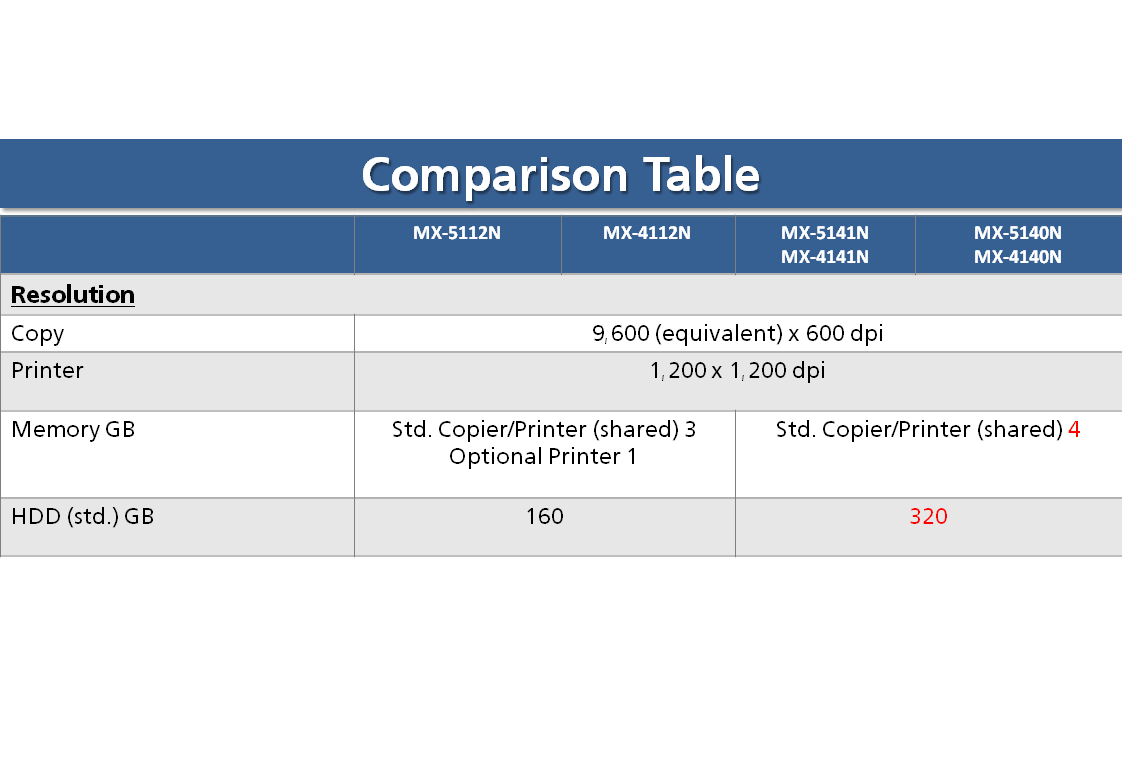This screenshot has height=759, width=1122.
Task: Select the 9,600 (equivalent) x 600 dpi value
Action: (737, 334)
